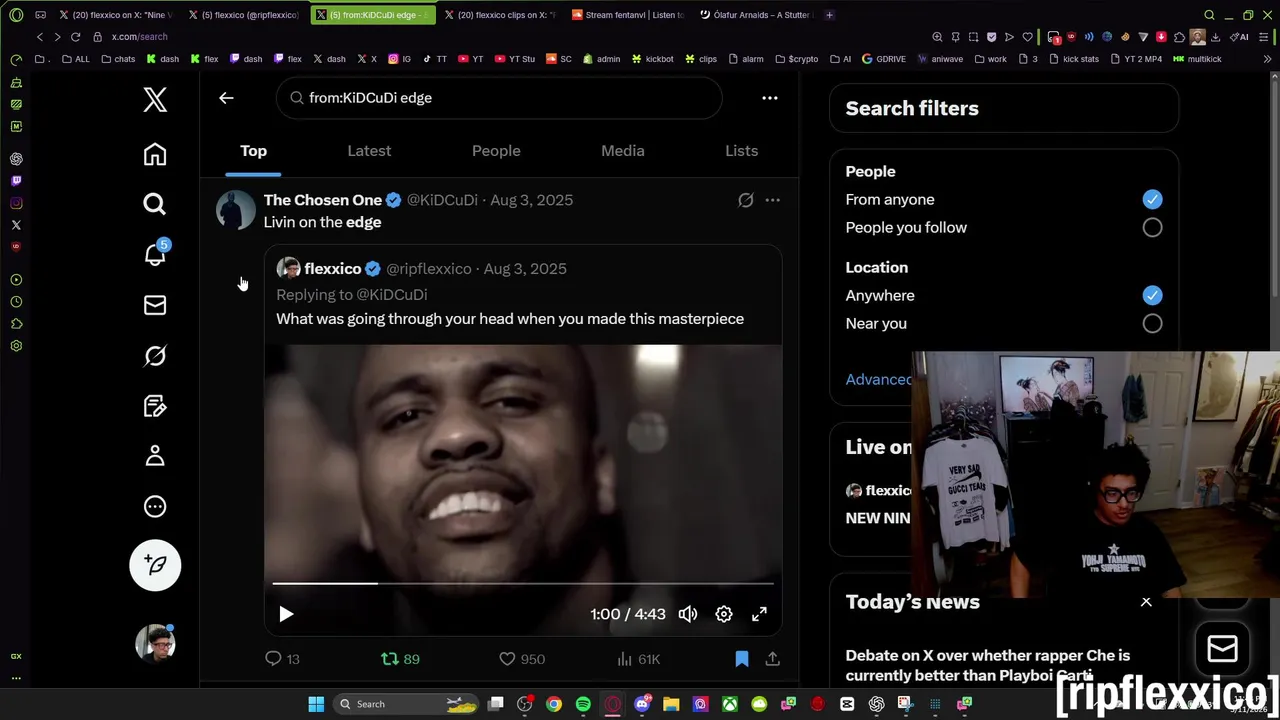Open The Chosen One profile avatar
This screenshot has width=1280, height=720.
pyautogui.click(x=236, y=210)
